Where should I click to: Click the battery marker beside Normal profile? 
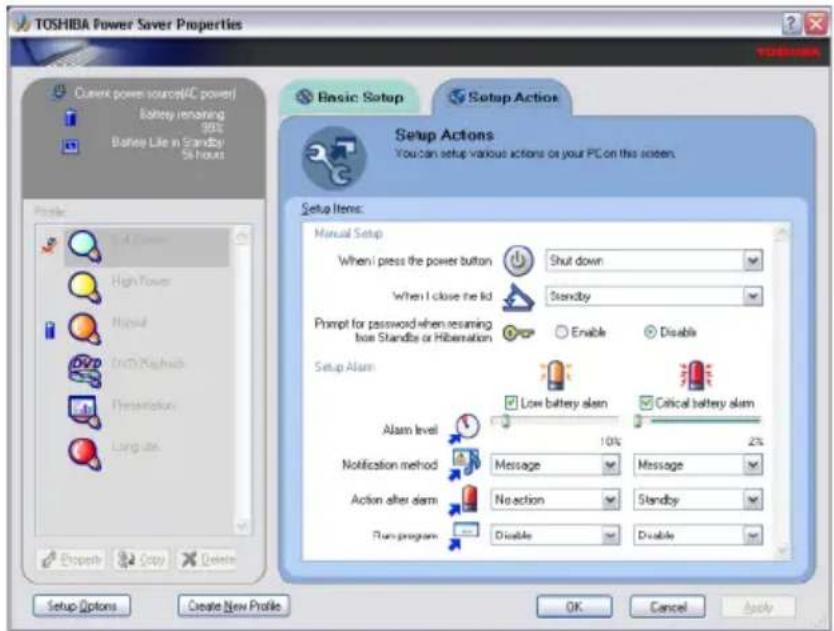coord(49,330)
